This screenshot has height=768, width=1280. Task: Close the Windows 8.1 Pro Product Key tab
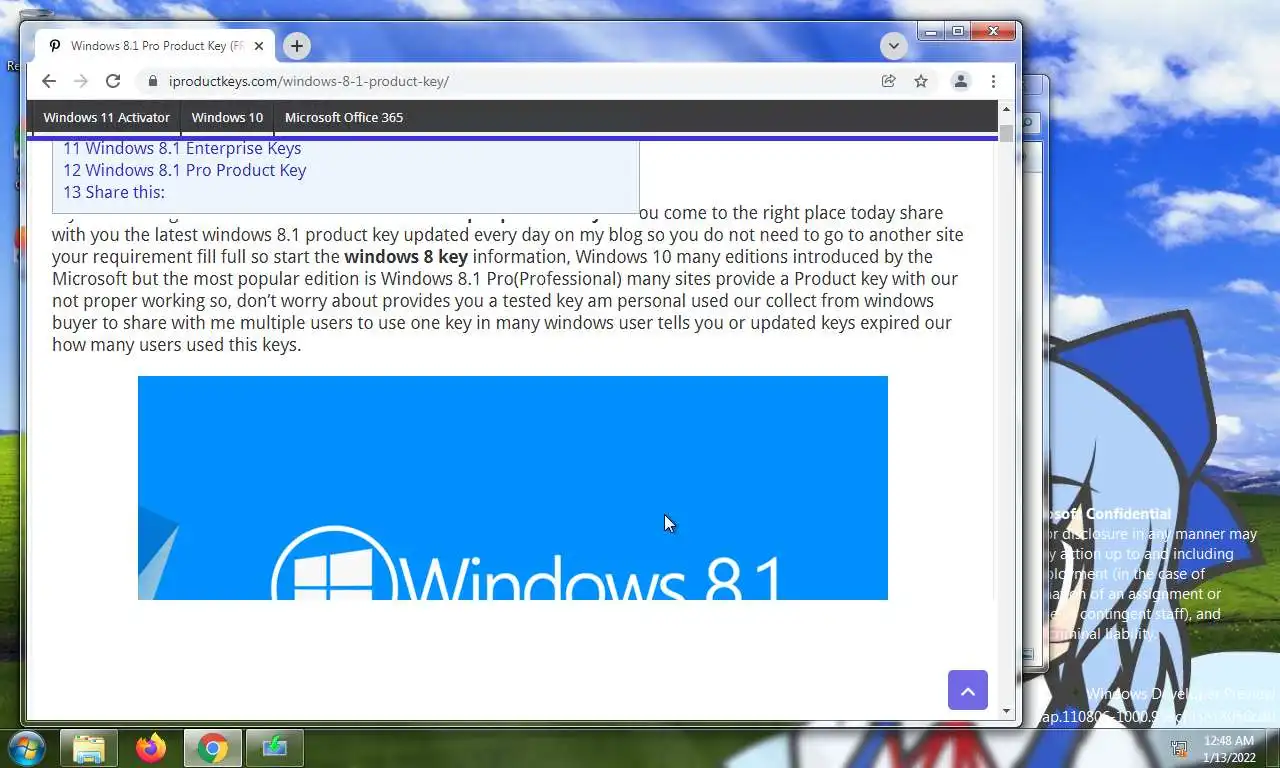[x=259, y=46]
